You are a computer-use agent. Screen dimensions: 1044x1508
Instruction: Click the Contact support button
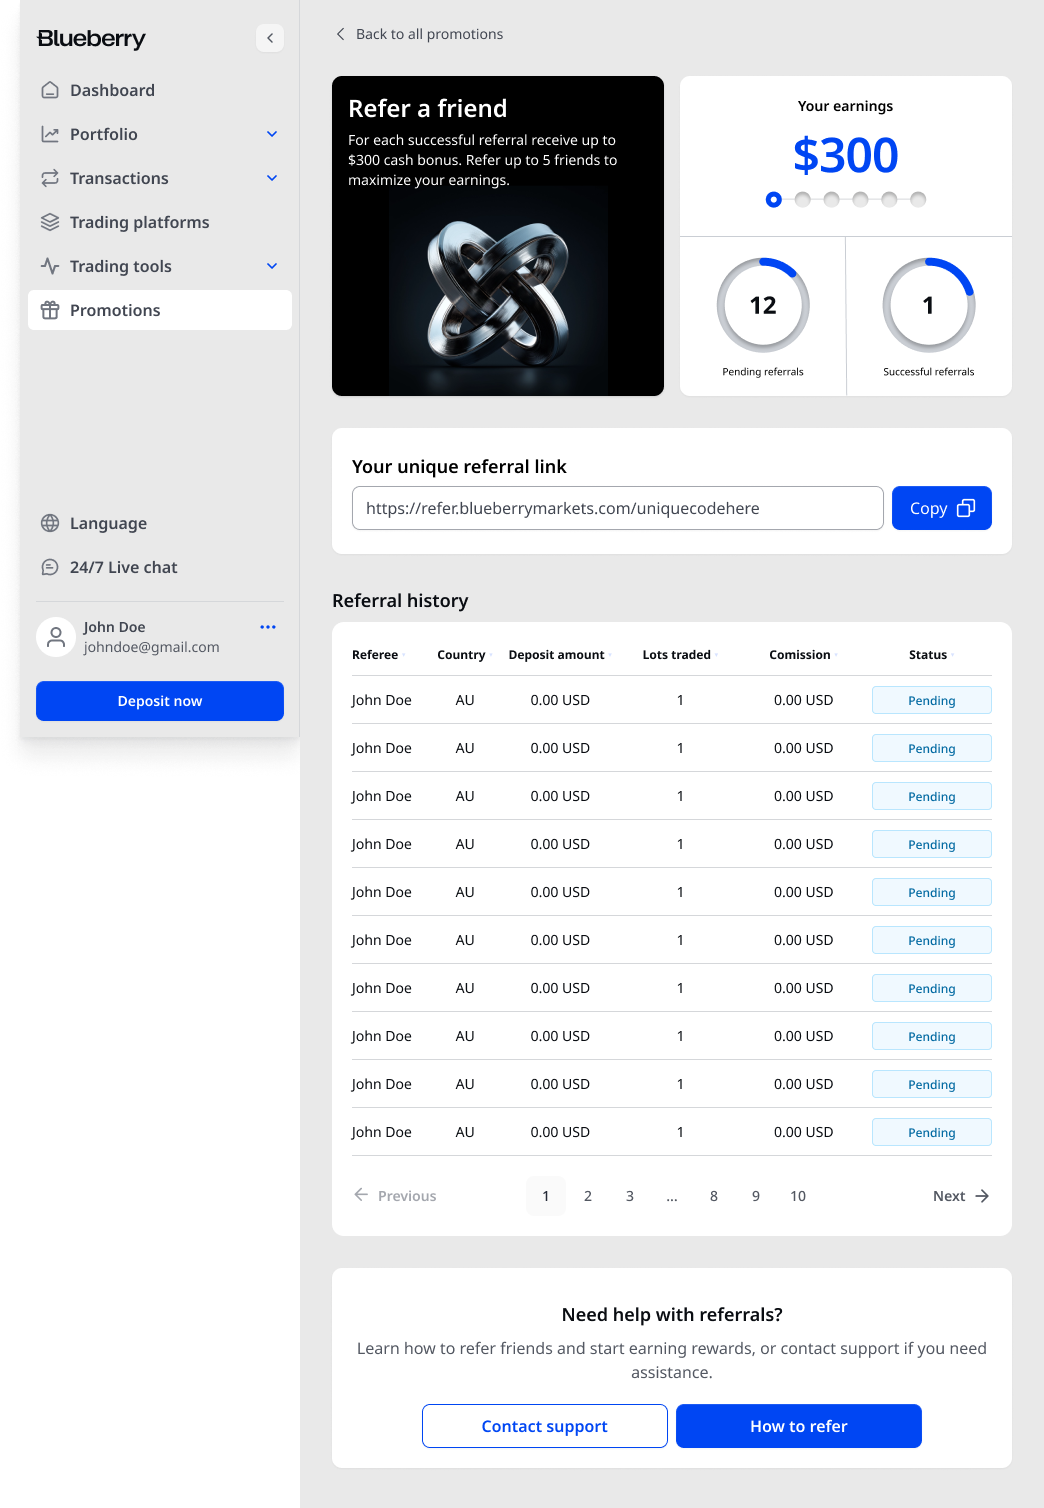tap(545, 1426)
